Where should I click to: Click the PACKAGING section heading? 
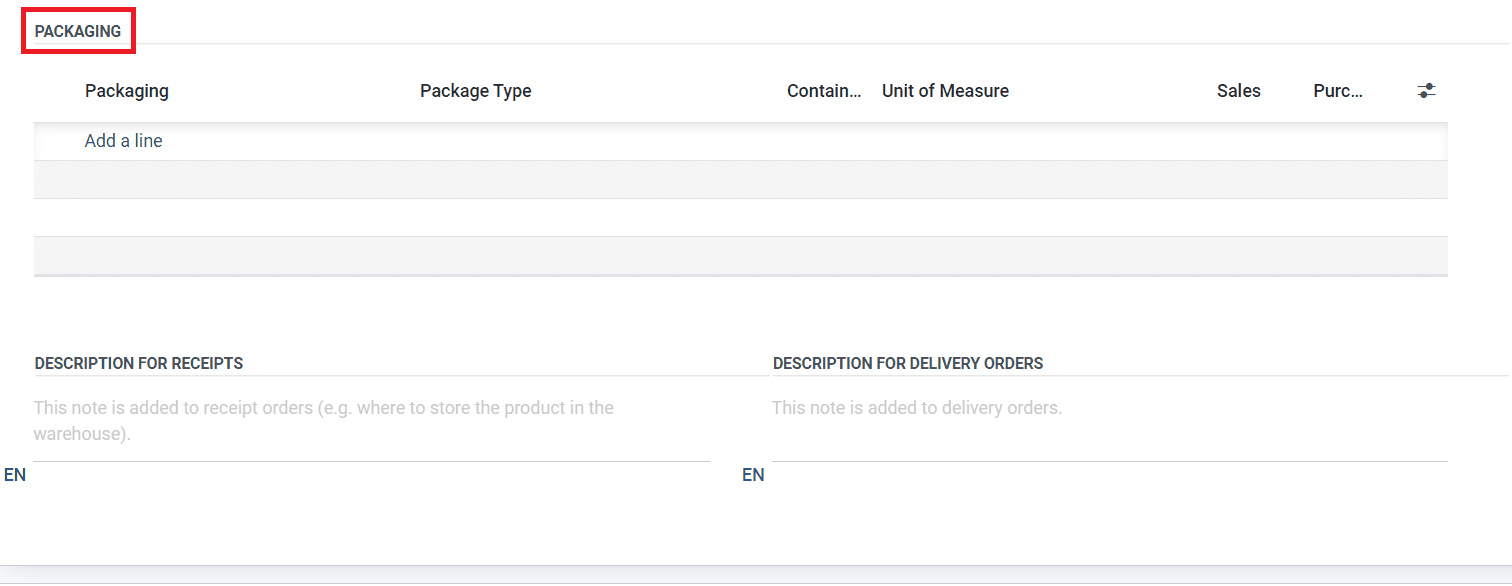point(78,32)
